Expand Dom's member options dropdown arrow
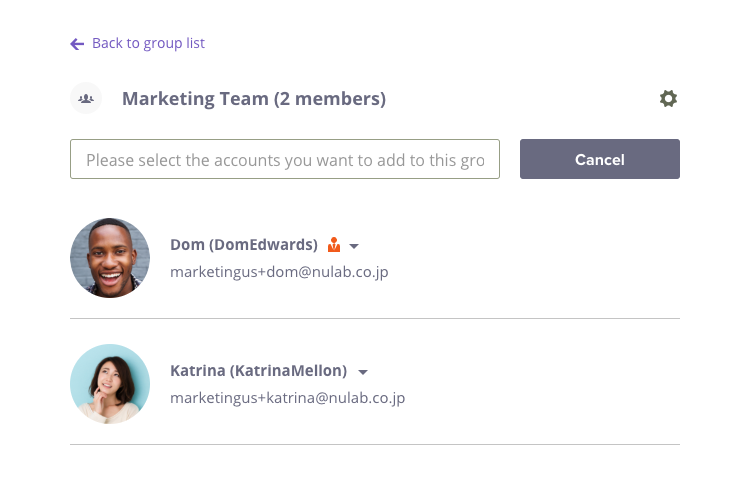 [x=354, y=246]
